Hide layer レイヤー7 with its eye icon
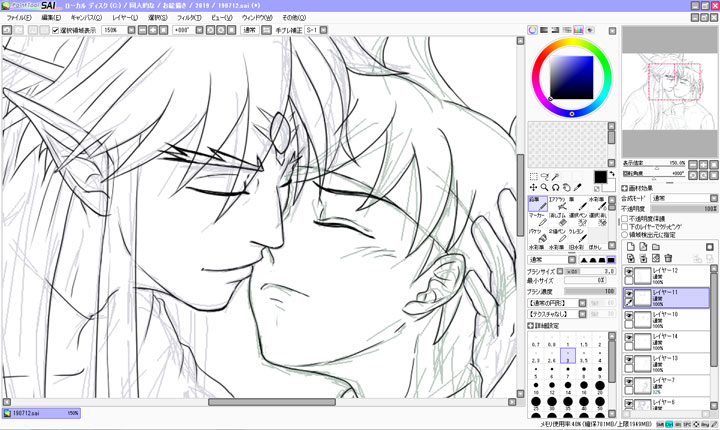The height and width of the screenshot is (430, 720). pyautogui.click(x=629, y=381)
